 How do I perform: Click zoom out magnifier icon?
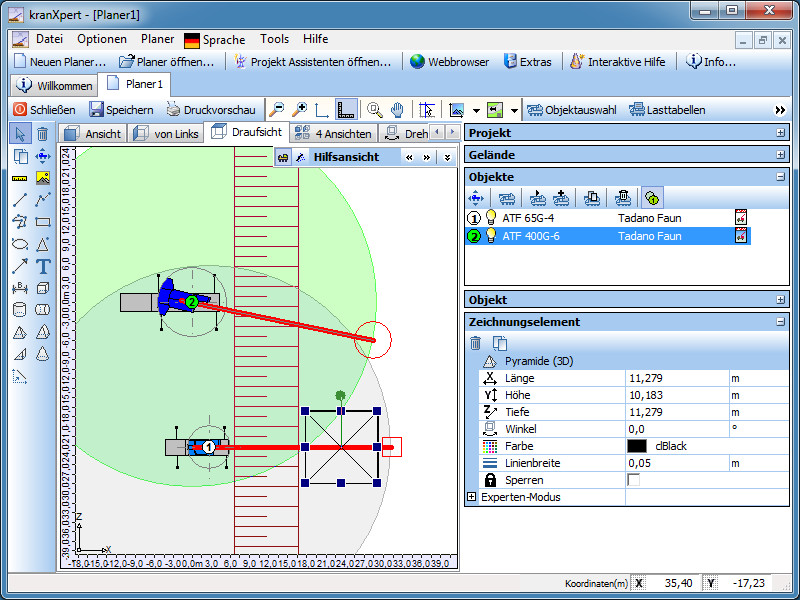pyautogui.click(x=276, y=110)
